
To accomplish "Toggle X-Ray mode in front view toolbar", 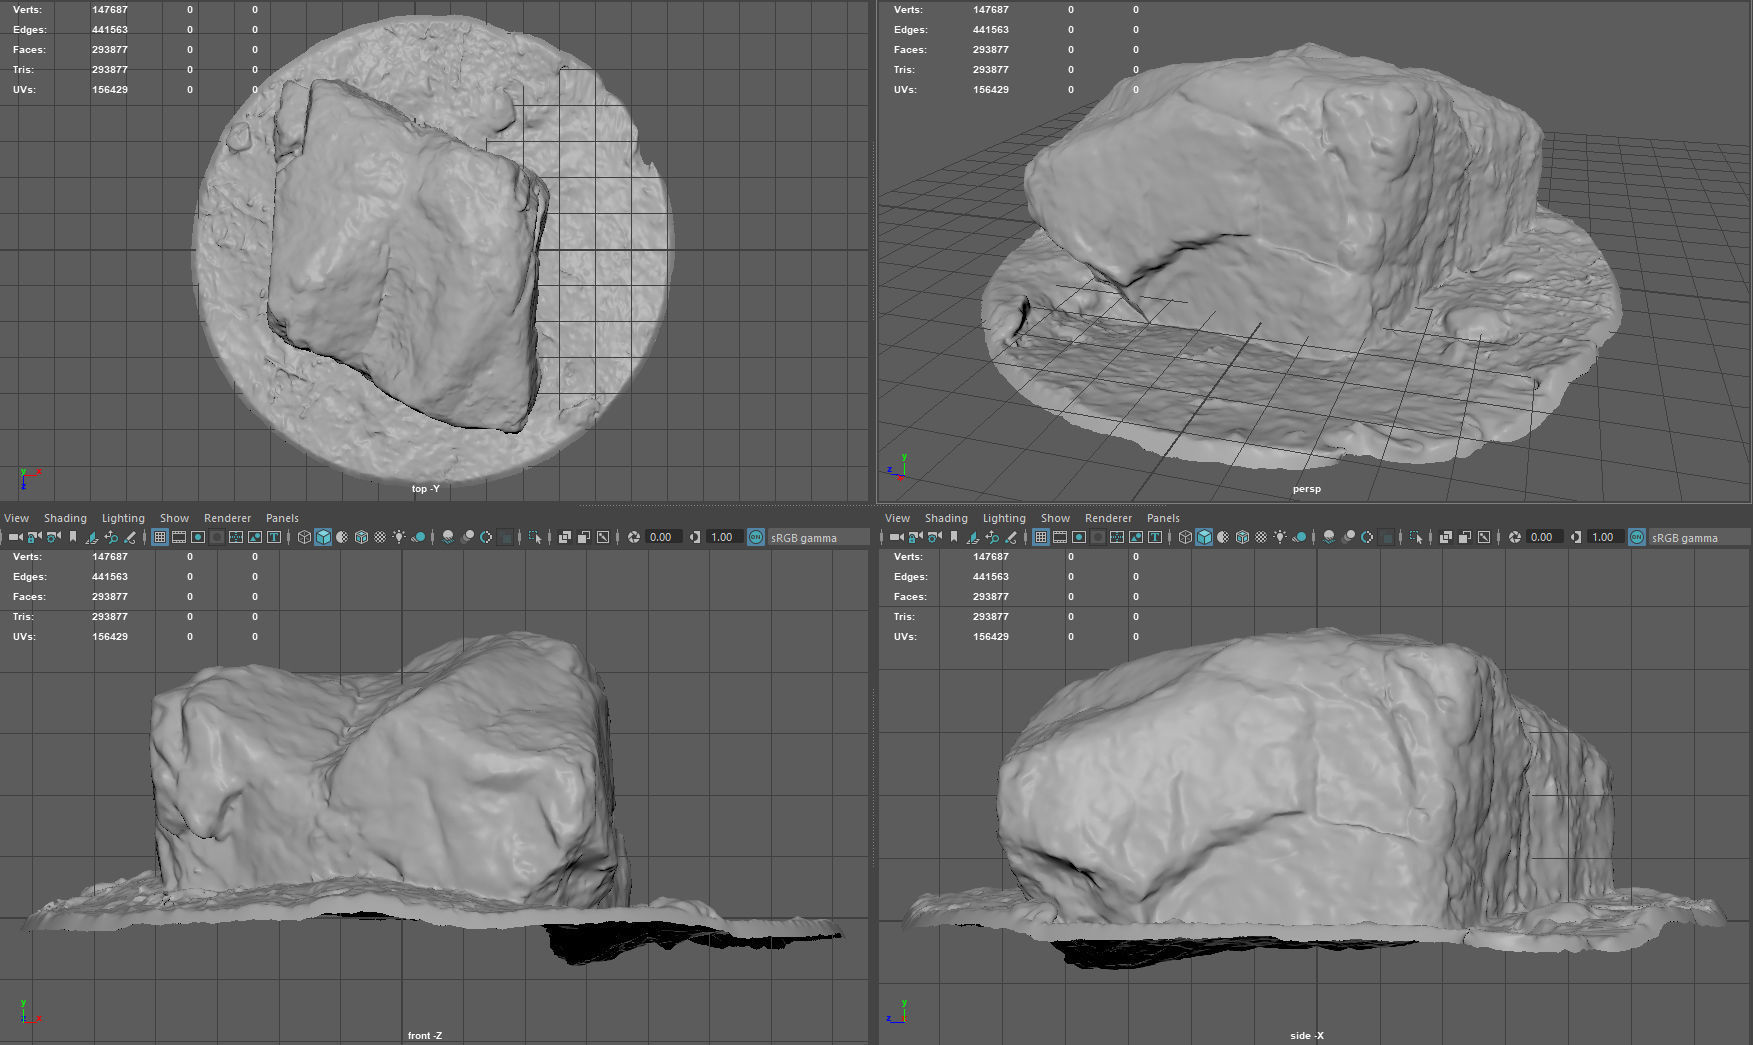I will coord(565,537).
